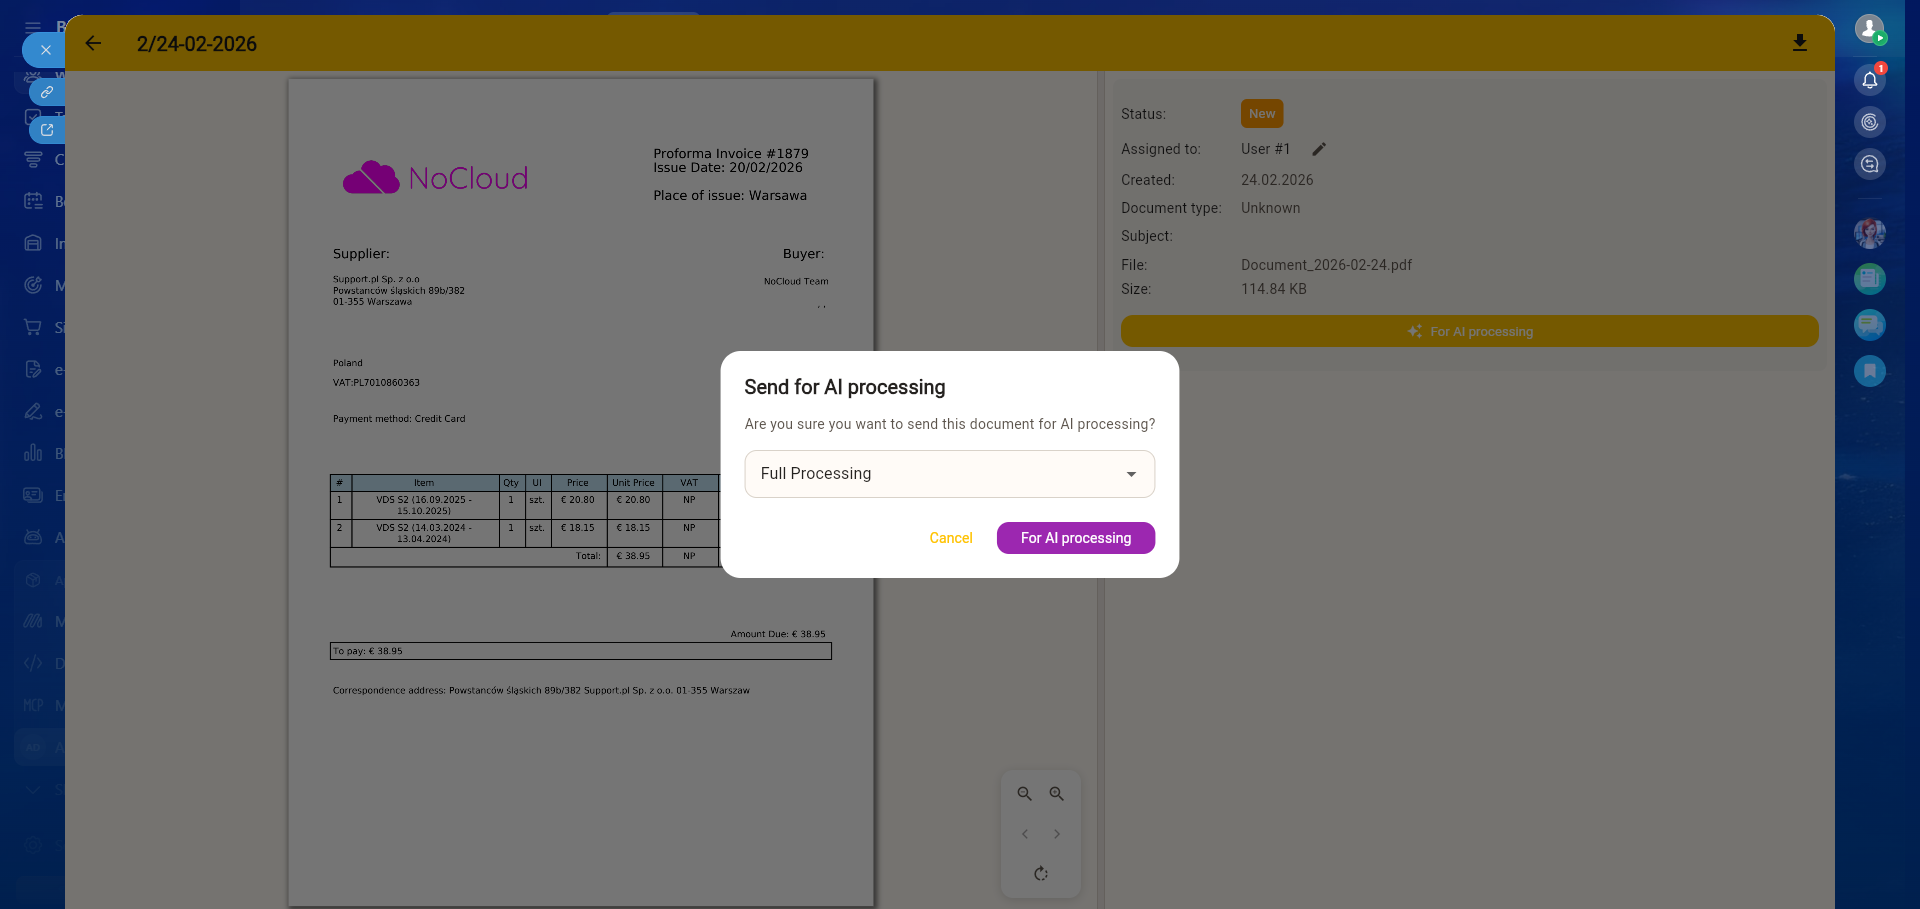
Task: Go to next page in preview
Action: click(1056, 834)
